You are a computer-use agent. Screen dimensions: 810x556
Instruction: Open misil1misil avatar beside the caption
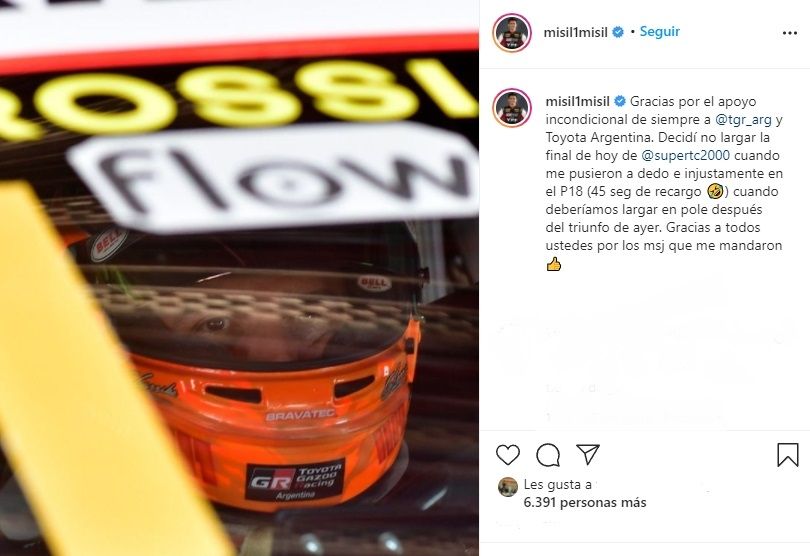[512, 107]
